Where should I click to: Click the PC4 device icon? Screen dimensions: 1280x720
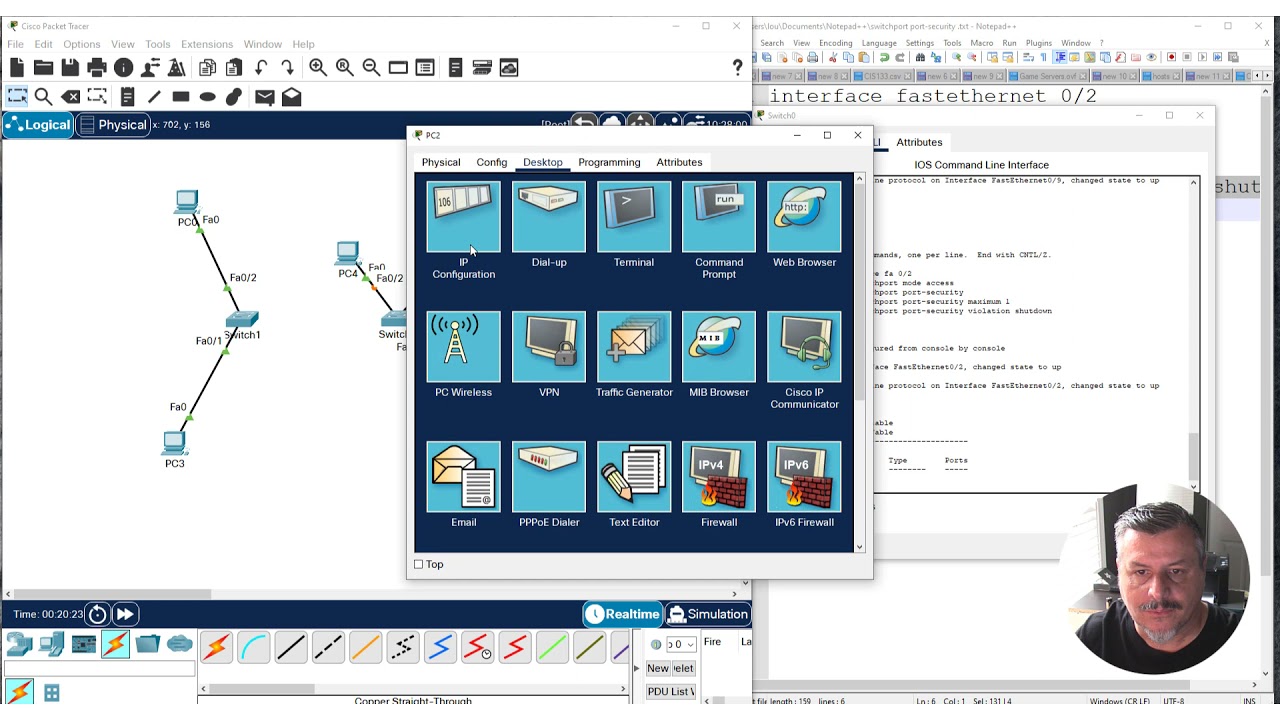(347, 254)
